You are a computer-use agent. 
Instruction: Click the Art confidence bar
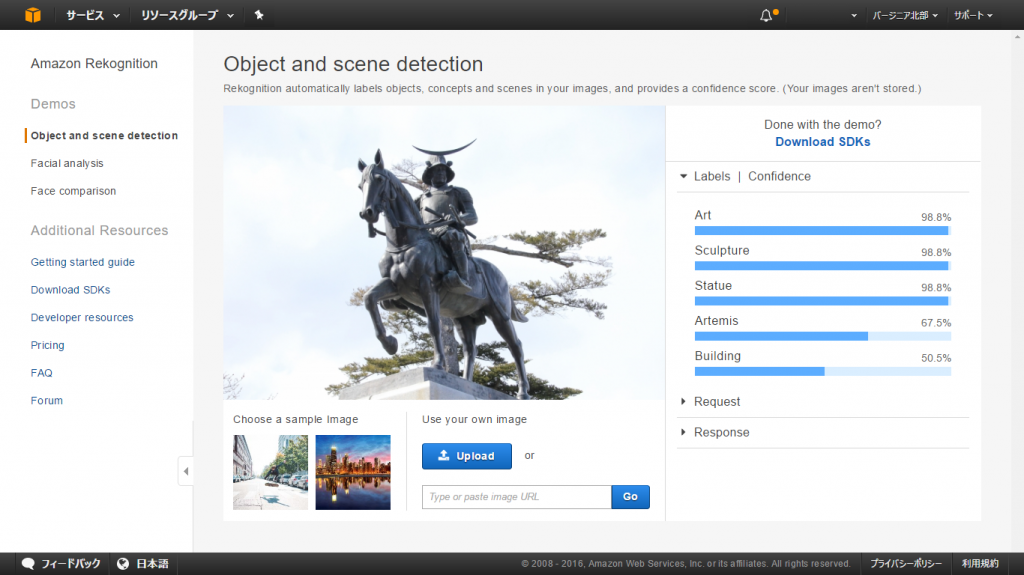822,231
